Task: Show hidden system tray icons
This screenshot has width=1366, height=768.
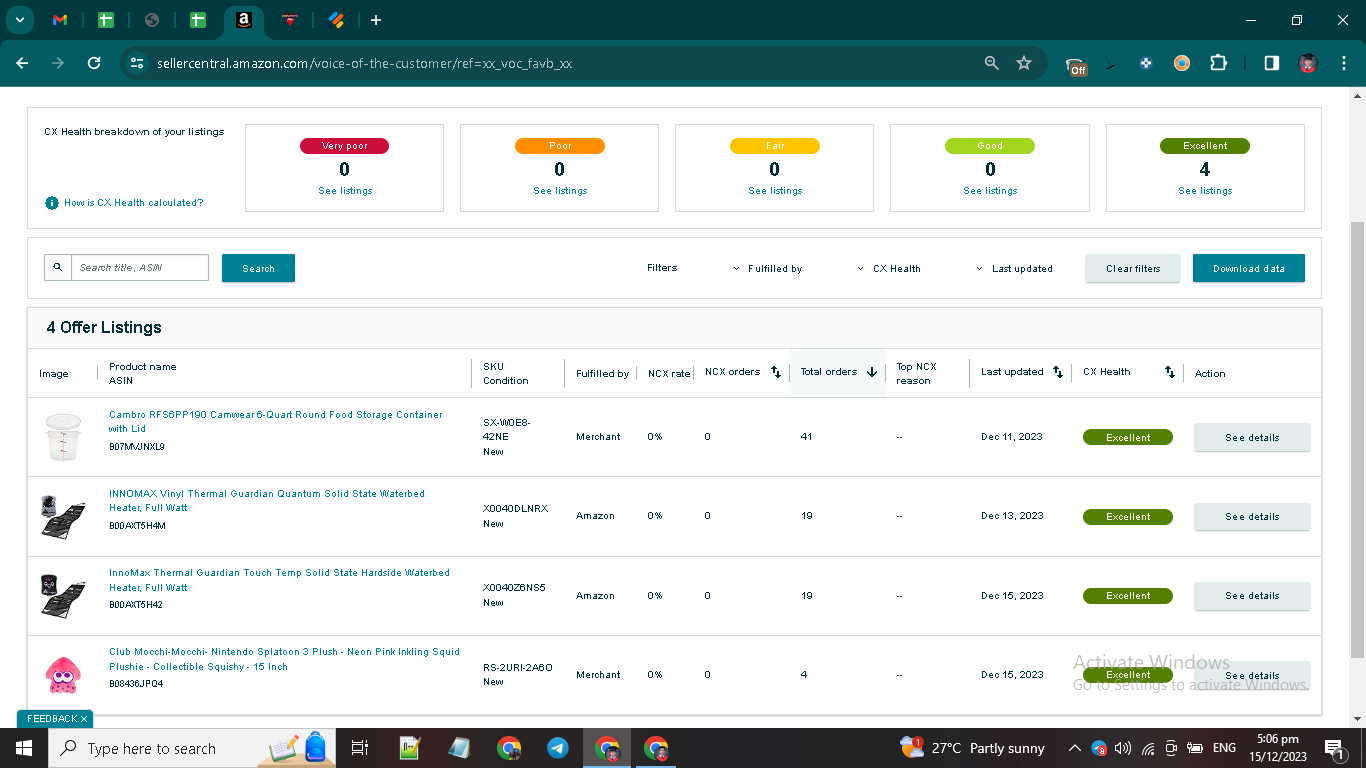Action: pos(1075,748)
